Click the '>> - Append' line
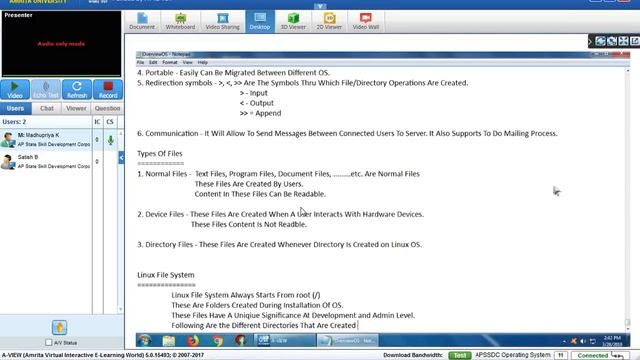The width and height of the screenshot is (640, 360). click(x=260, y=113)
